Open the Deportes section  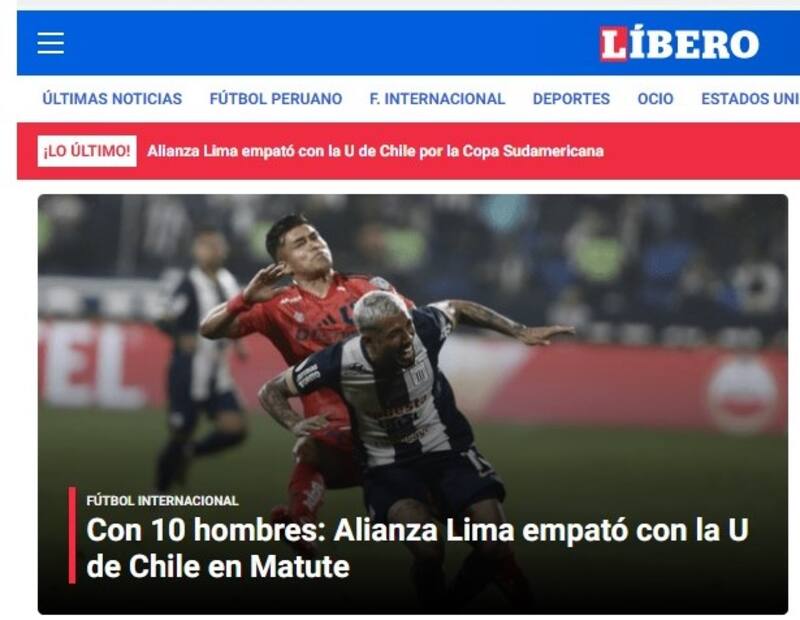pos(571,98)
